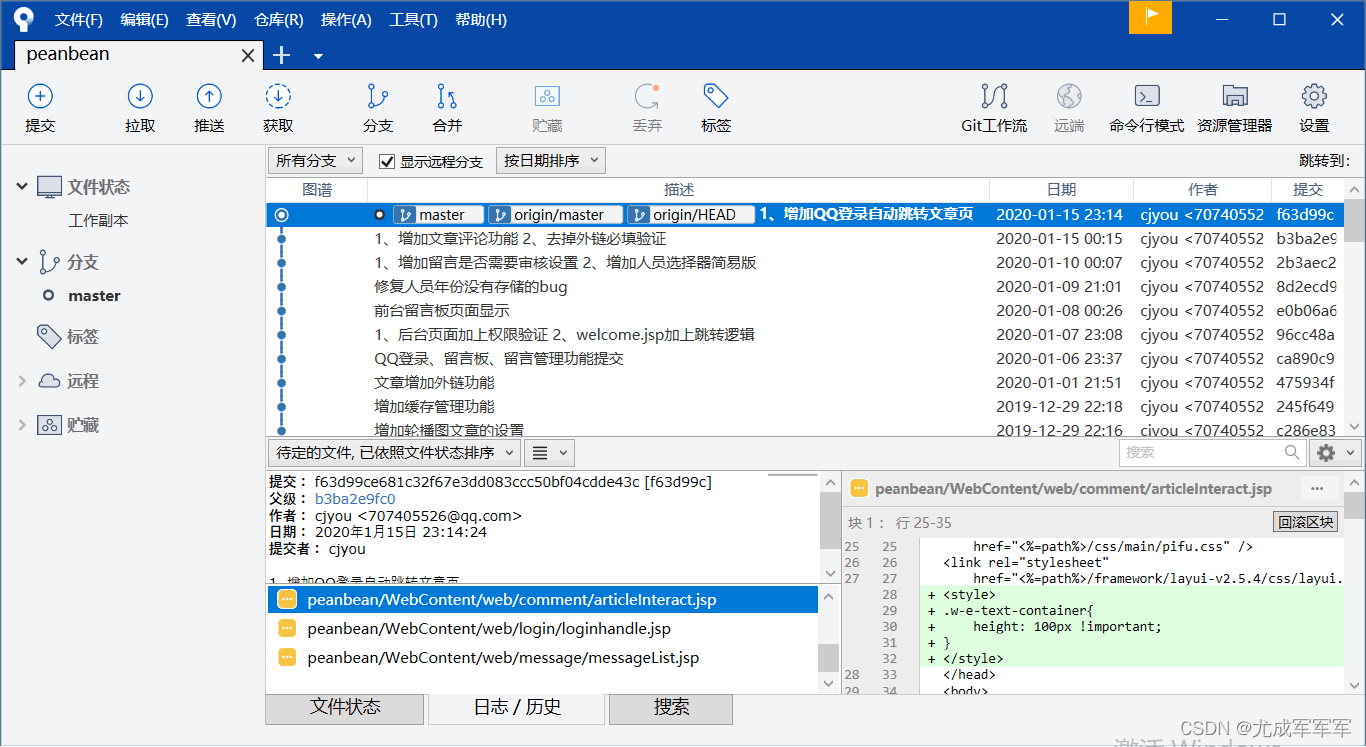The image size is (1366, 747).
Task: Open the 按日期排序 dropdown
Action: click(550, 160)
